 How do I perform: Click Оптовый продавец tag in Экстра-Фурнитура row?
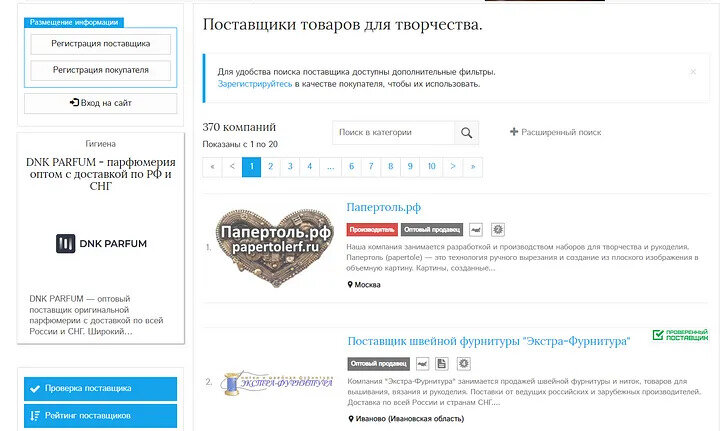point(378,364)
